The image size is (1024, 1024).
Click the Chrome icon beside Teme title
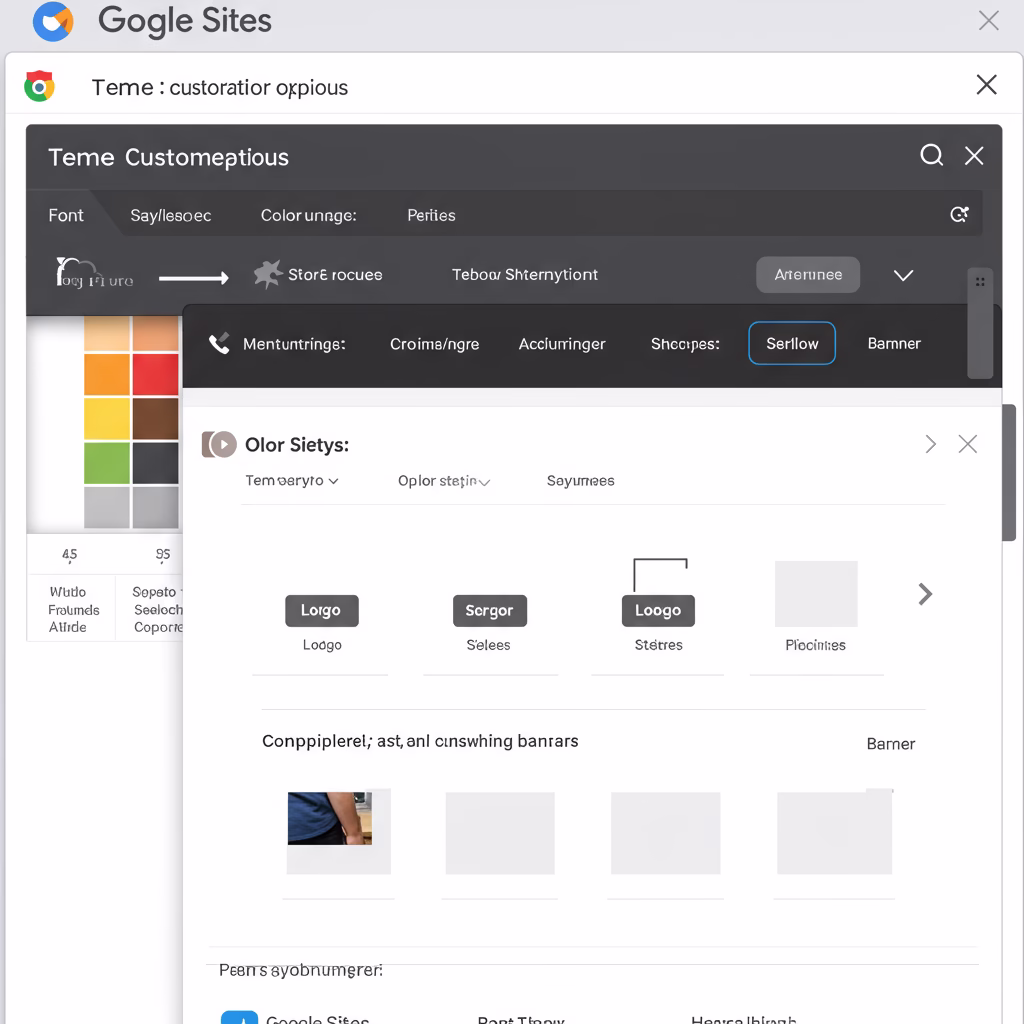(39, 86)
